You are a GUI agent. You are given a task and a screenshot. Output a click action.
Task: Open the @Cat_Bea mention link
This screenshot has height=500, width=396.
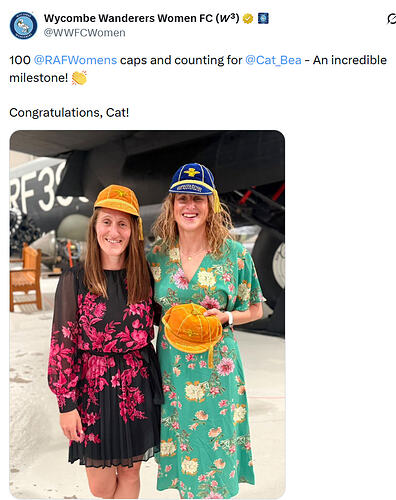(x=273, y=60)
